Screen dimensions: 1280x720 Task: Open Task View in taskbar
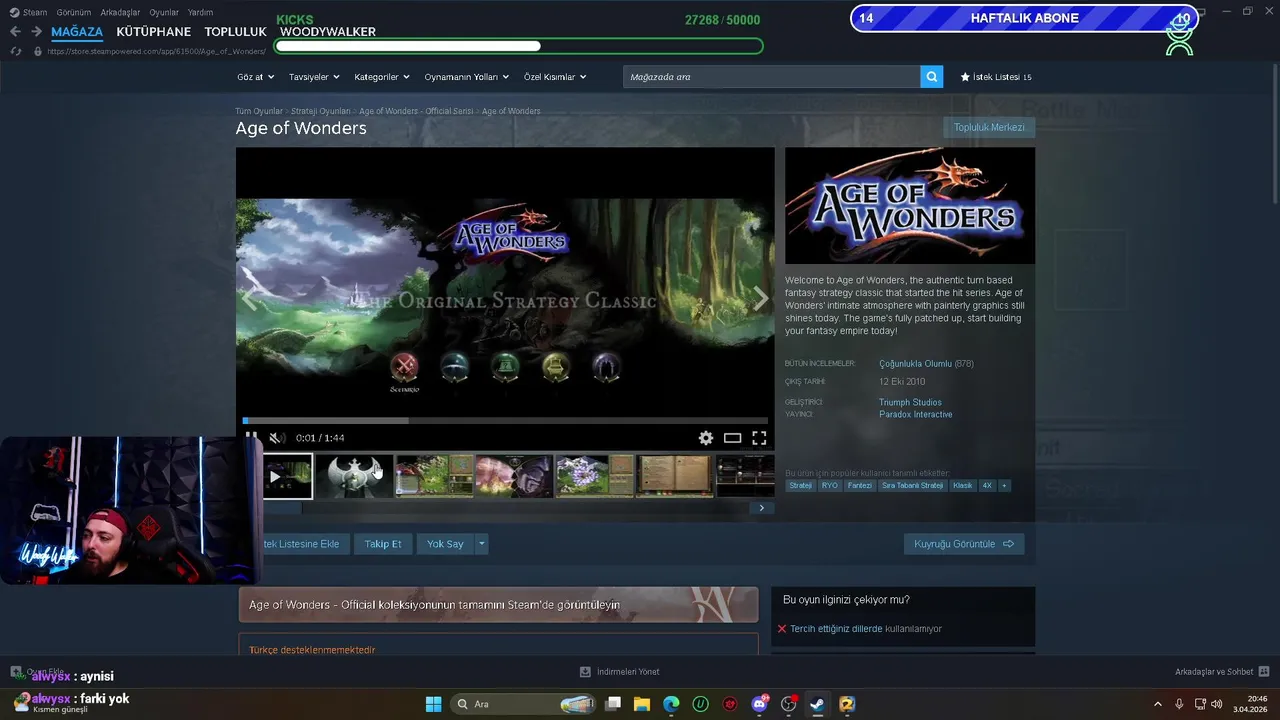click(613, 704)
